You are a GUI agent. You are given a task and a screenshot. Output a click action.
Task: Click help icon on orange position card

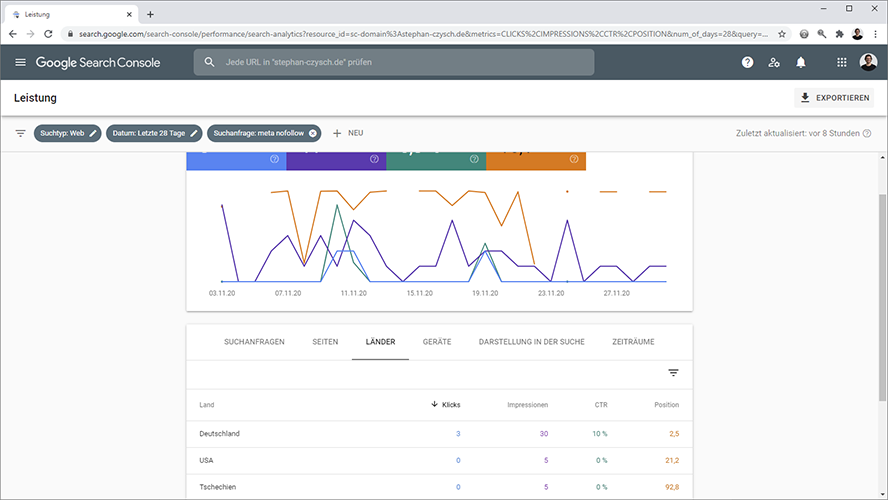coord(574,159)
